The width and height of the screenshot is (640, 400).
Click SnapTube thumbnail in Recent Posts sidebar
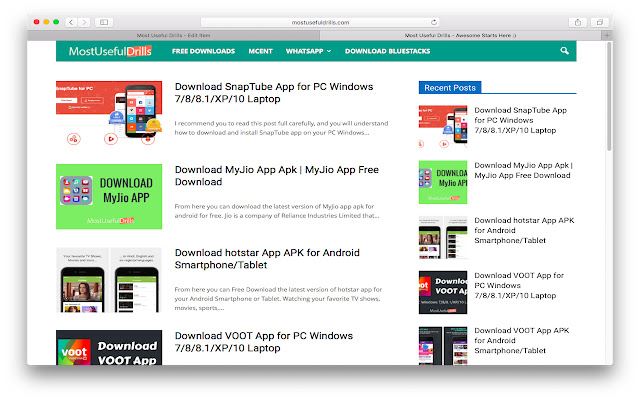(x=443, y=127)
